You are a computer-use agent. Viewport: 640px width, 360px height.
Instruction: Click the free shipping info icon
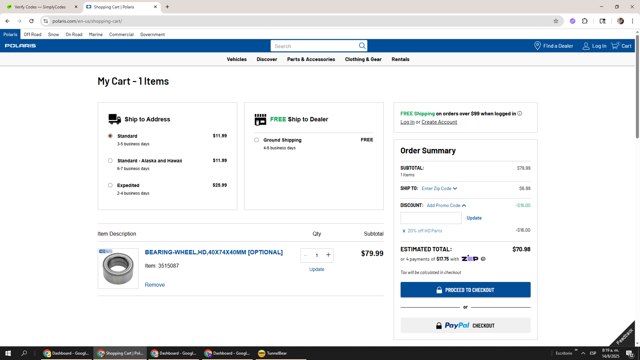pyautogui.click(x=520, y=113)
